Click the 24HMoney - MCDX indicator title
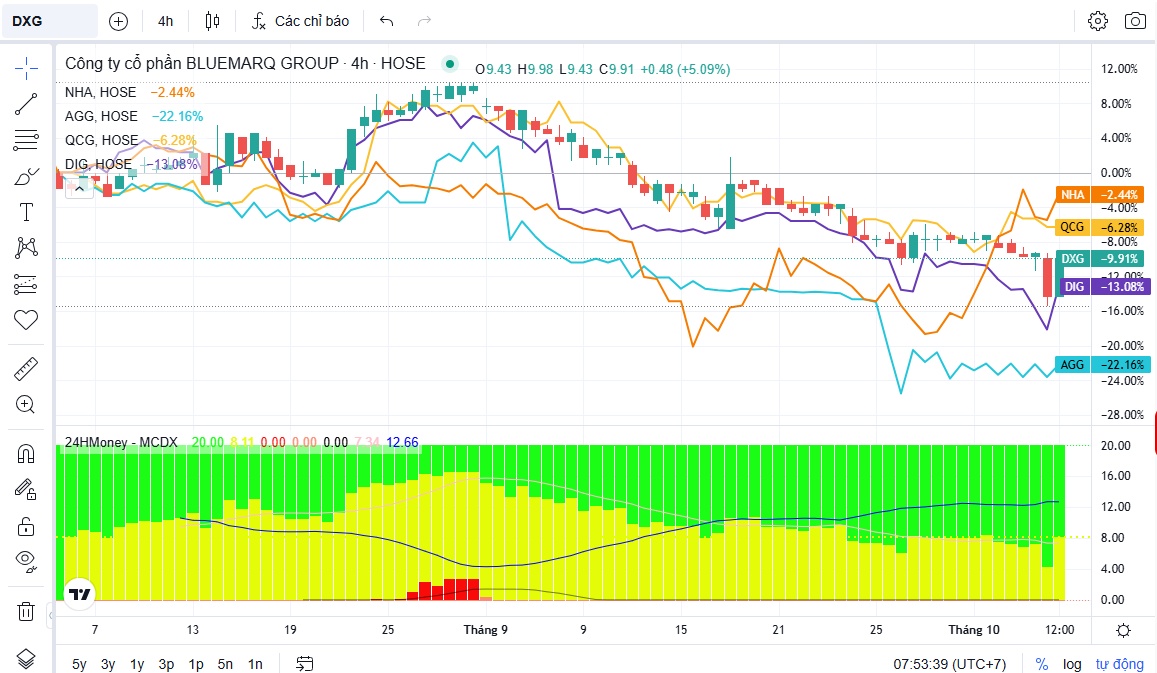This screenshot has width=1157, height=673. click(121, 442)
